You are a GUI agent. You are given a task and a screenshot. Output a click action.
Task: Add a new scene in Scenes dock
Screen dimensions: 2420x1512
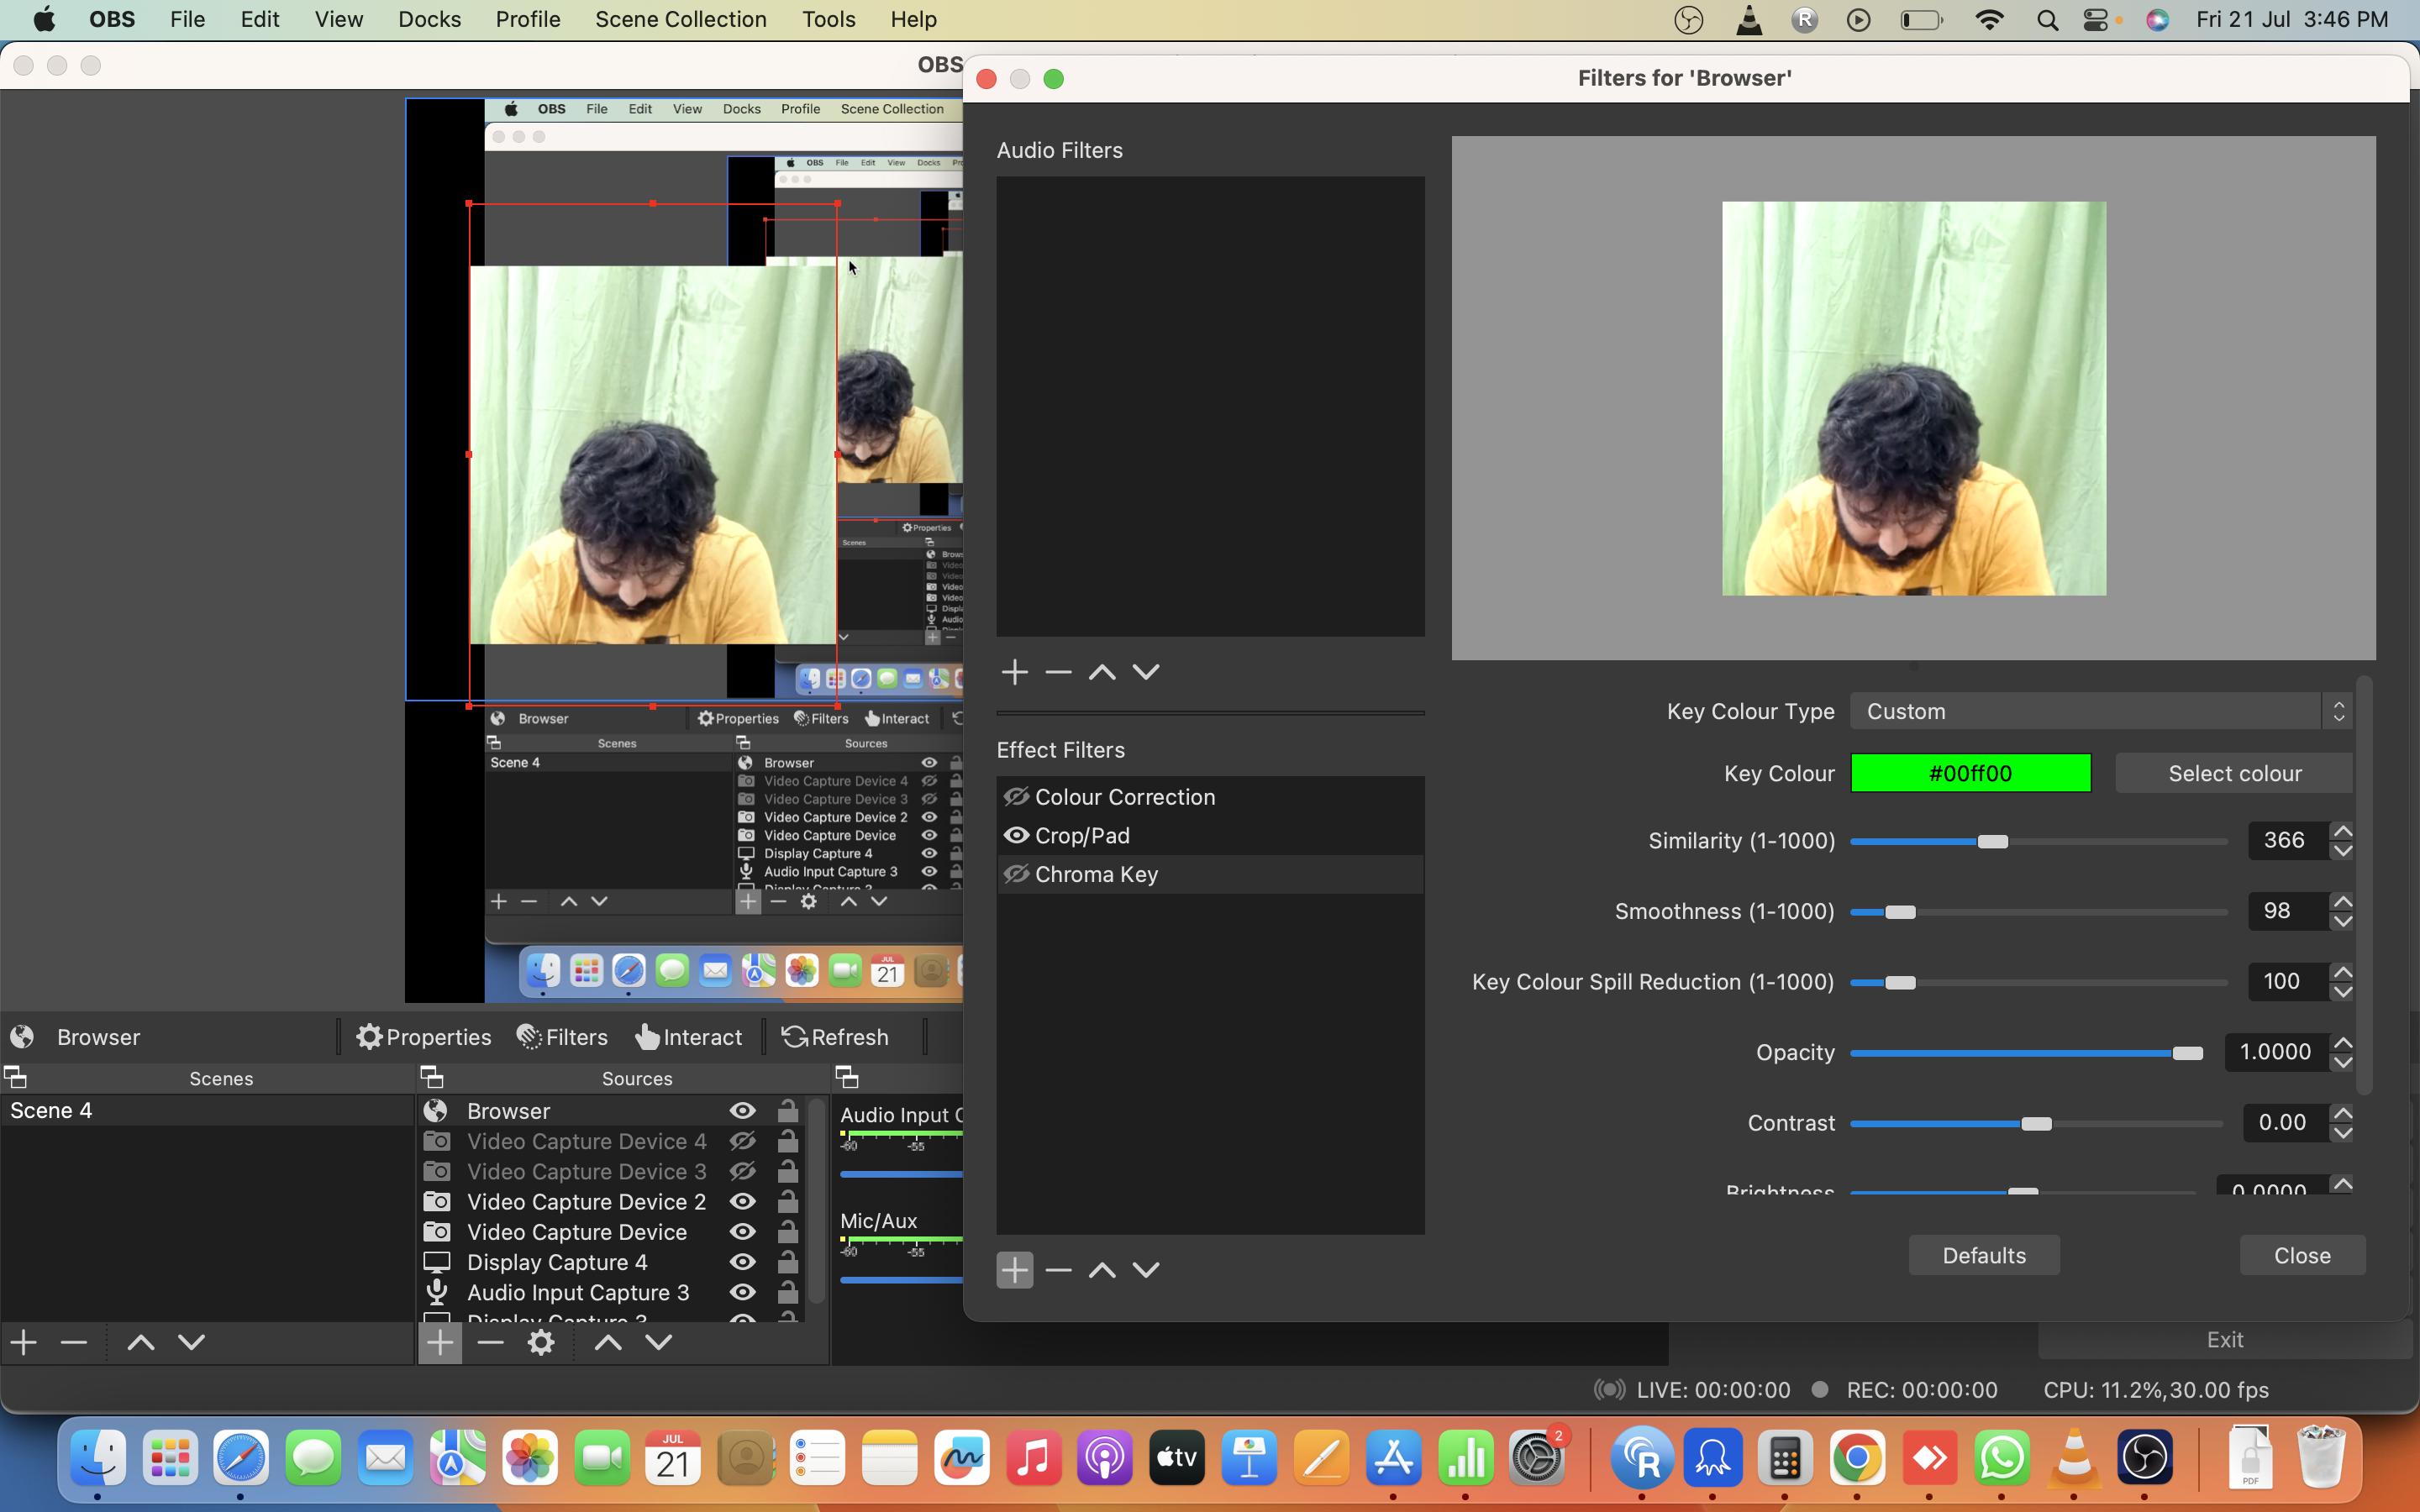[24, 1342]
